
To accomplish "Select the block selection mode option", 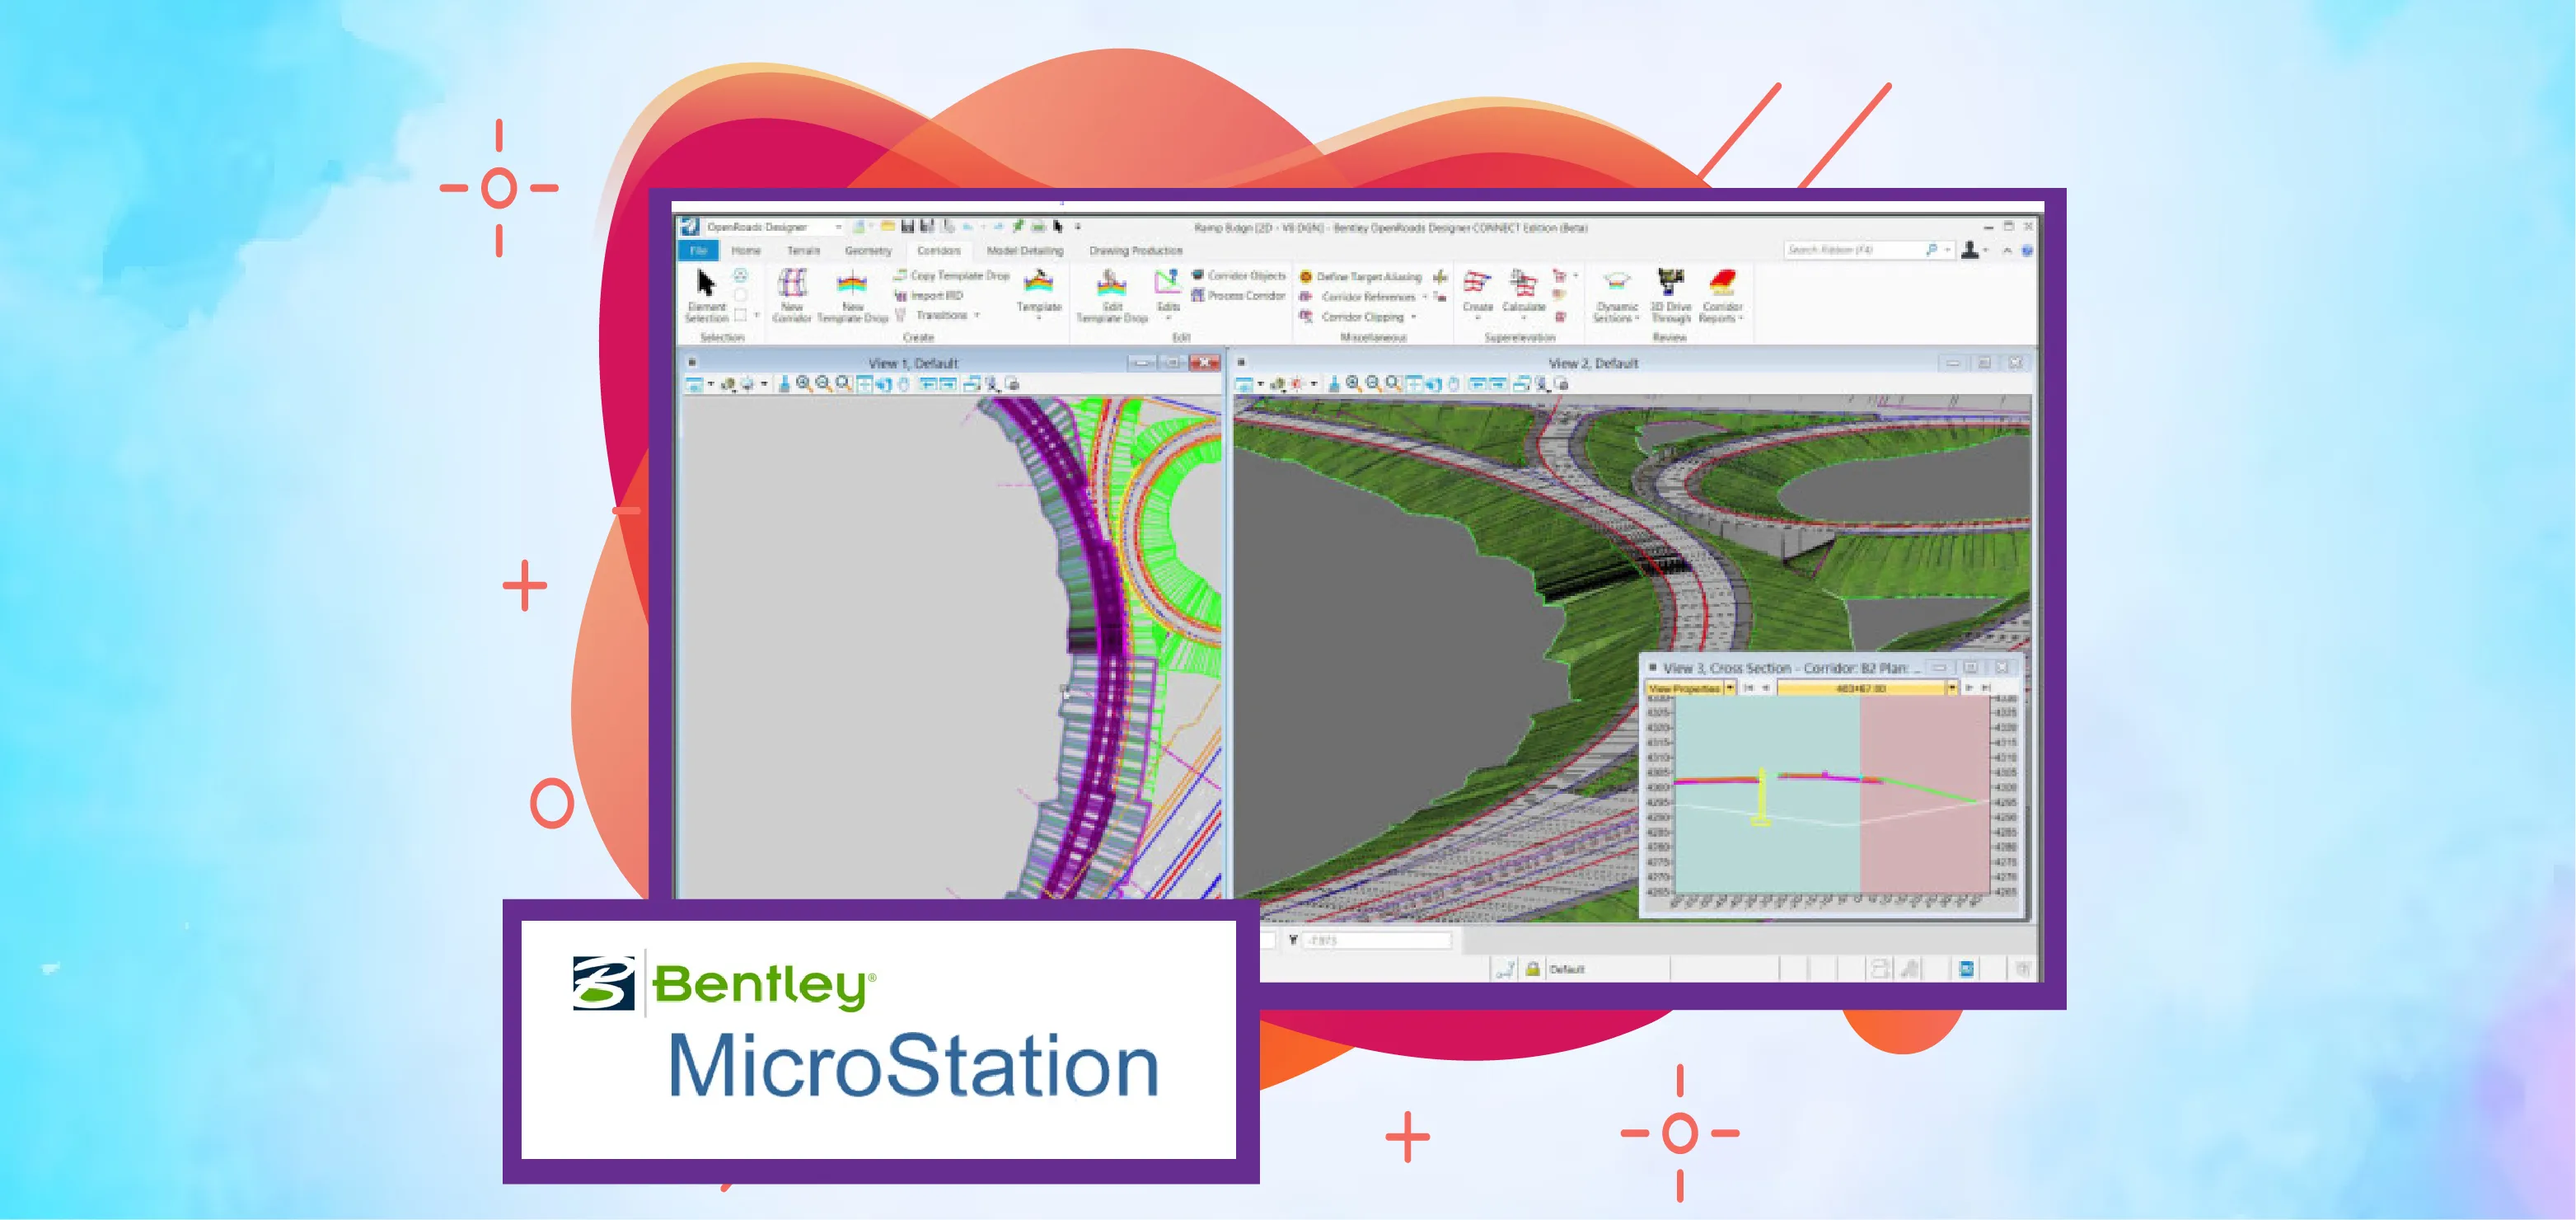I will click(x=740, y=314).
